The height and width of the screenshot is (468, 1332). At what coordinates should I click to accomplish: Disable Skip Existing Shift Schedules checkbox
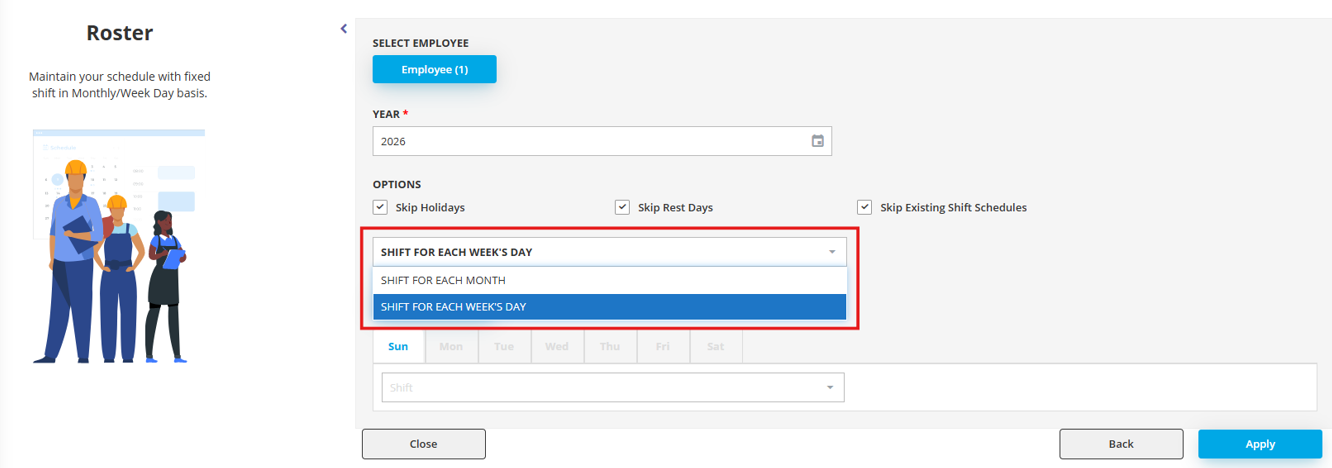pos(864,208)
